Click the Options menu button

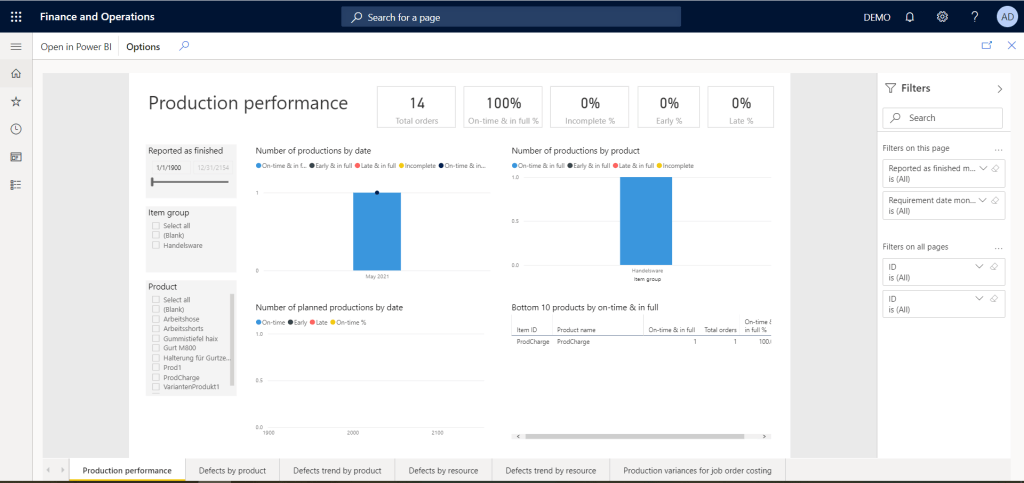pyautogui.click(x=143, y=47)
